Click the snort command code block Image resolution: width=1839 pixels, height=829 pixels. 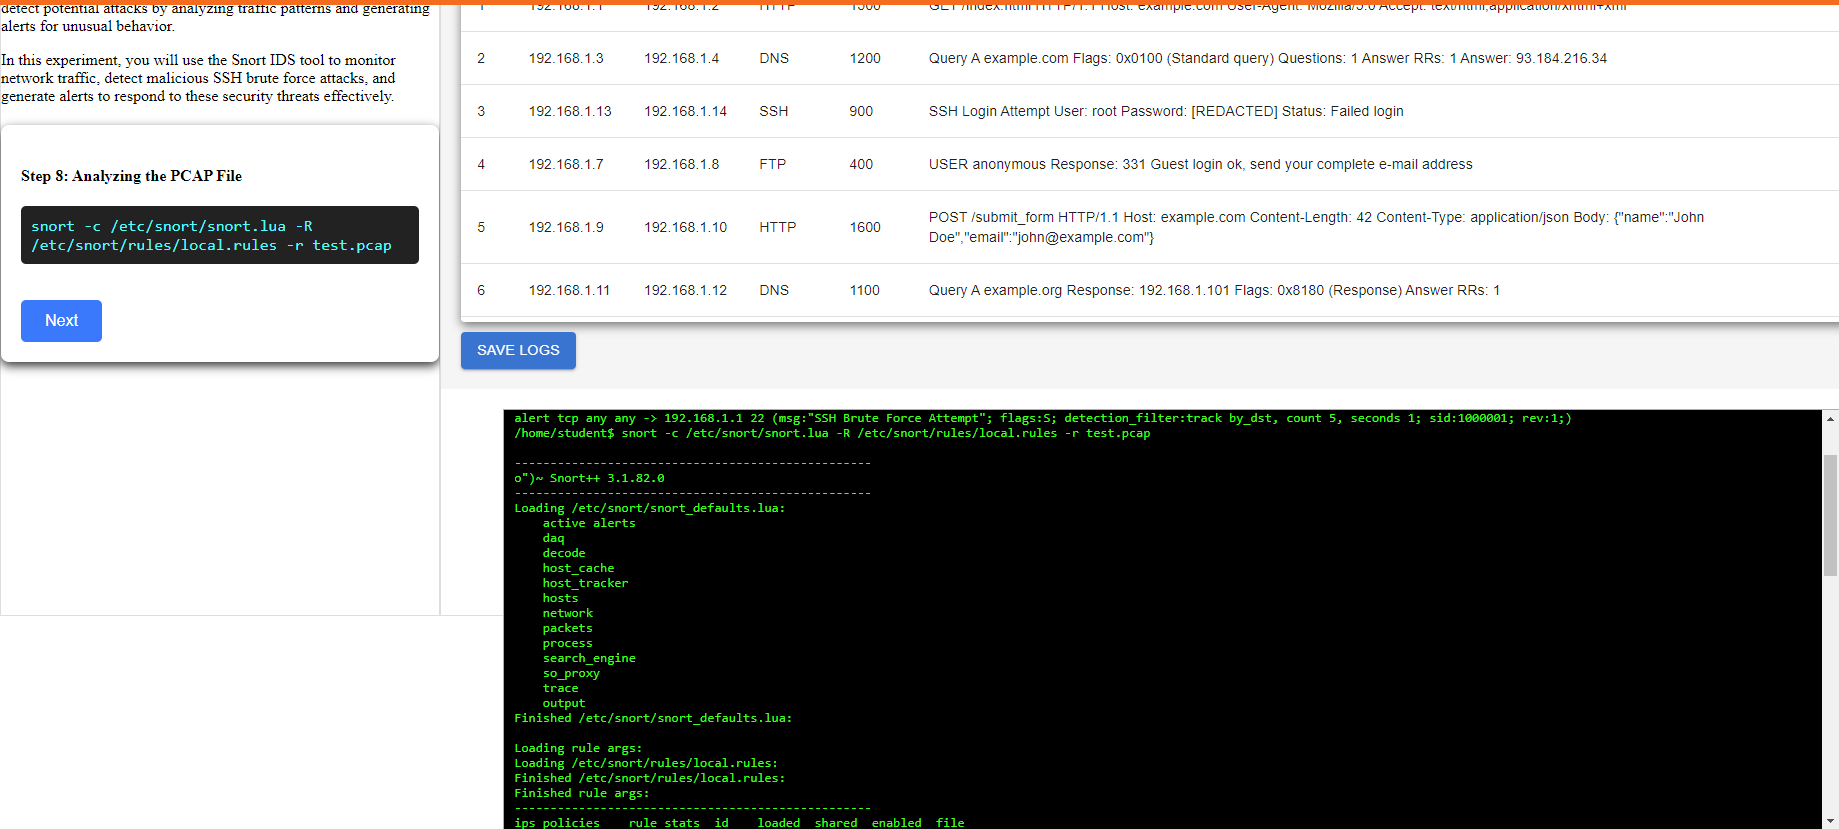[x=219, y=236]
